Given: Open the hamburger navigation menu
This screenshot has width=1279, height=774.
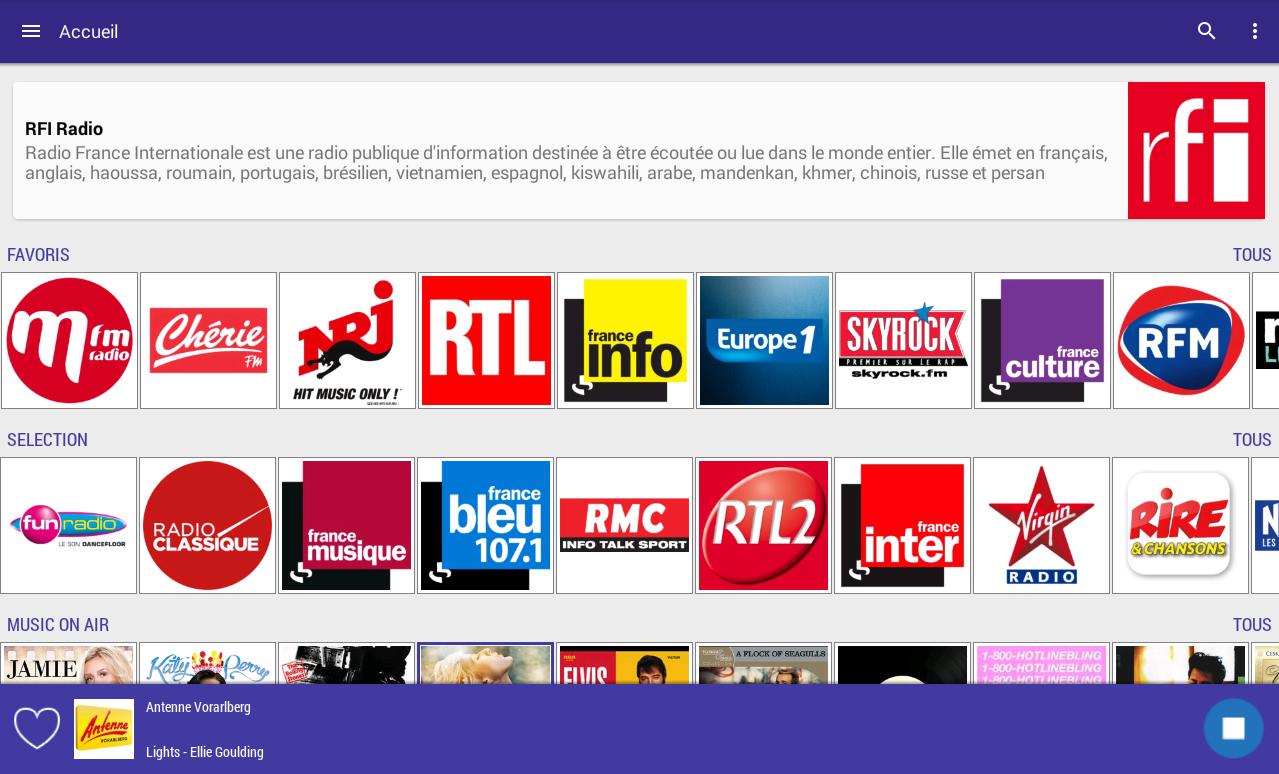Looking at the screenshot, I should tap(31, 31).
